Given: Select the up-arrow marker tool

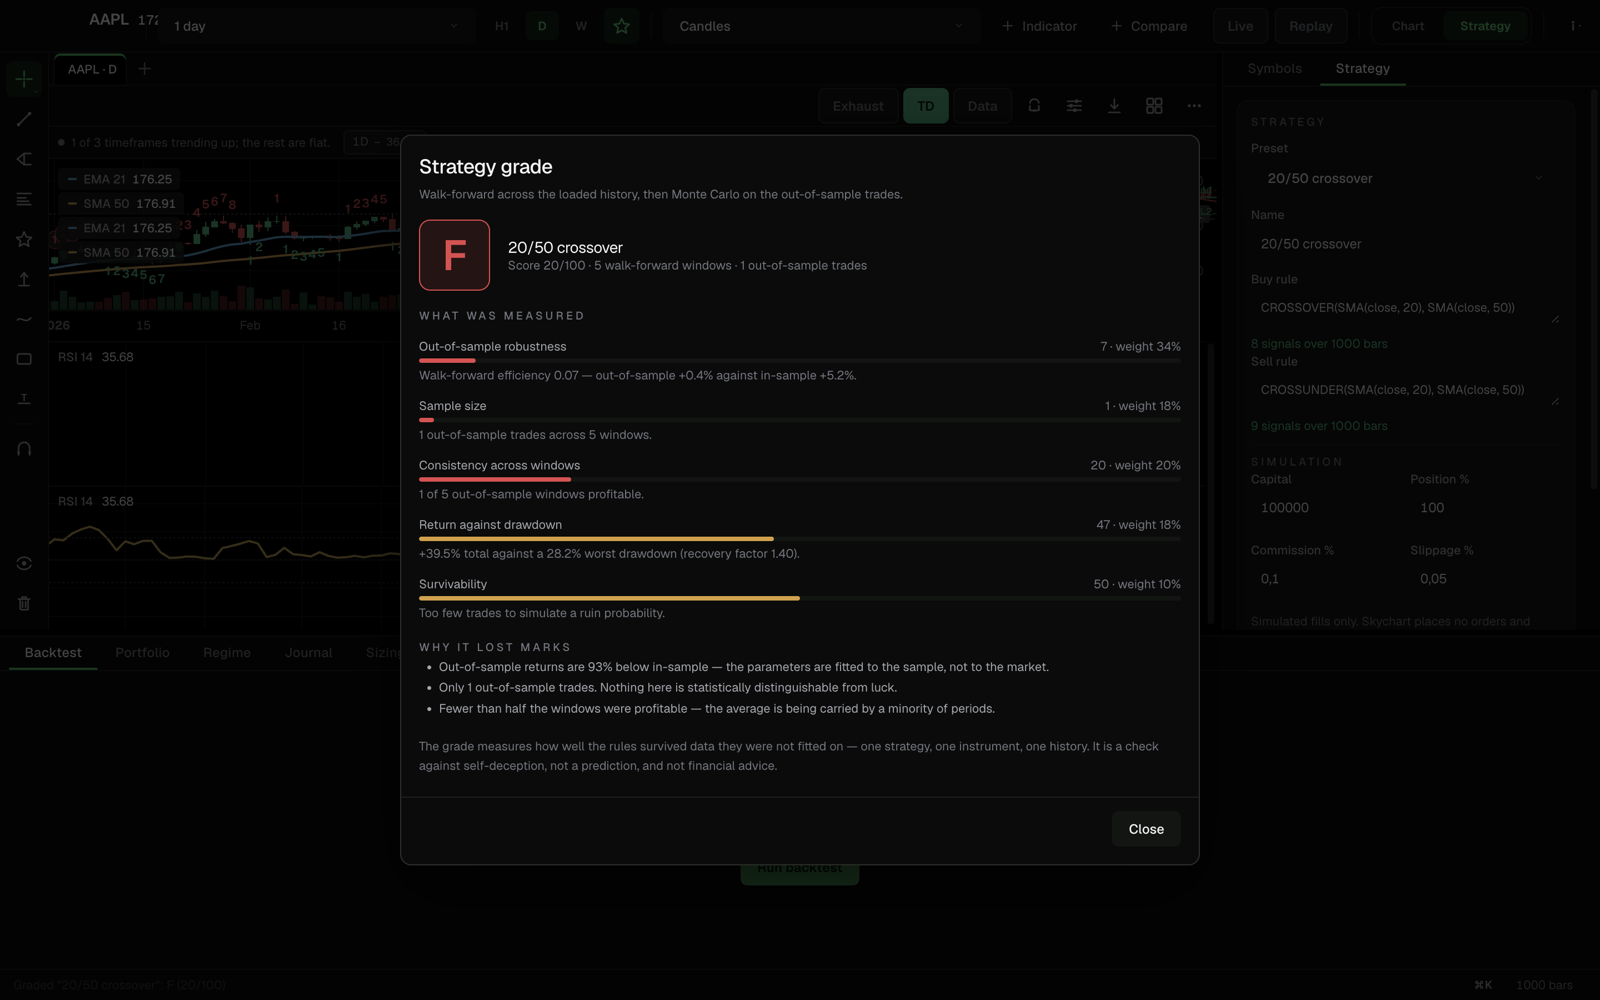Looking at the screenshot, I should (24, 279).
